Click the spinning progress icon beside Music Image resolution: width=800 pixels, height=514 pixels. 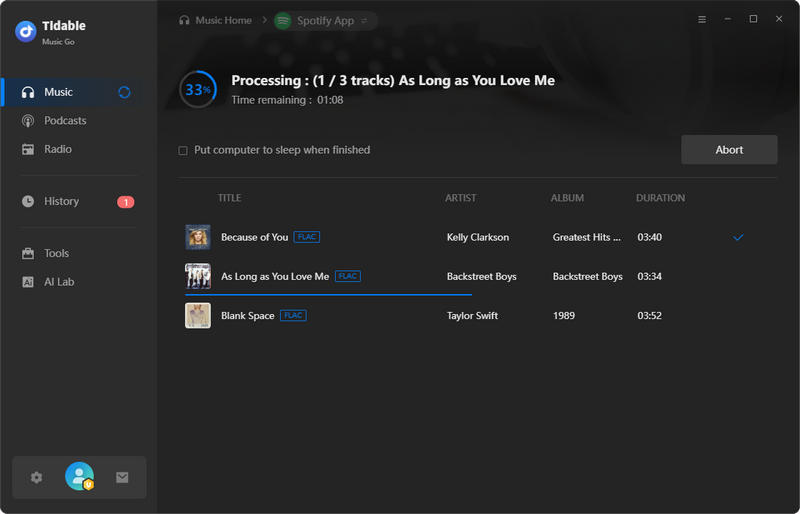click(124, 92)
